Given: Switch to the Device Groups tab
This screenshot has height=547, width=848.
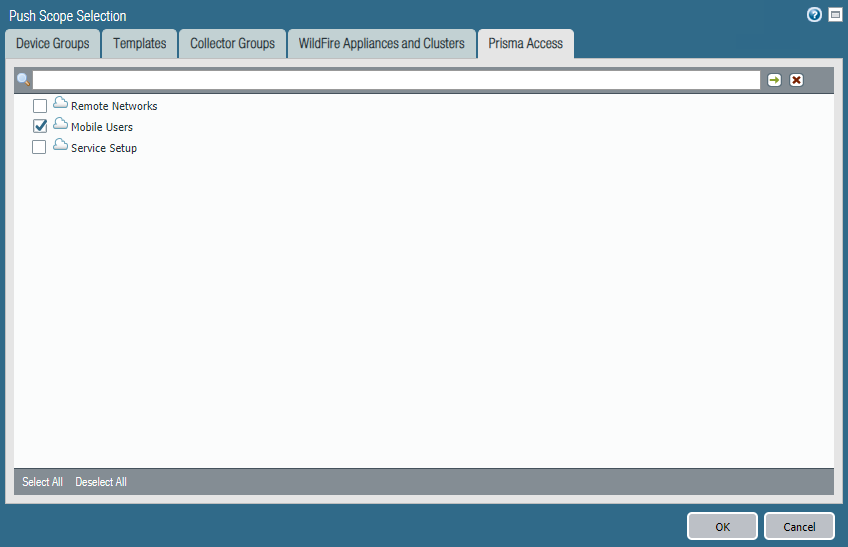Looking at the screenshot, I should (52, 43).
